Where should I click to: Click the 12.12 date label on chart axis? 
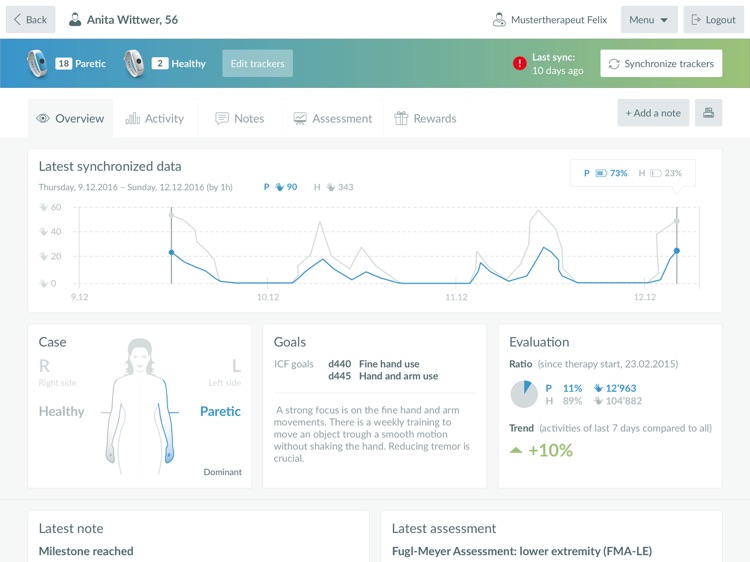tap(645, 297)
